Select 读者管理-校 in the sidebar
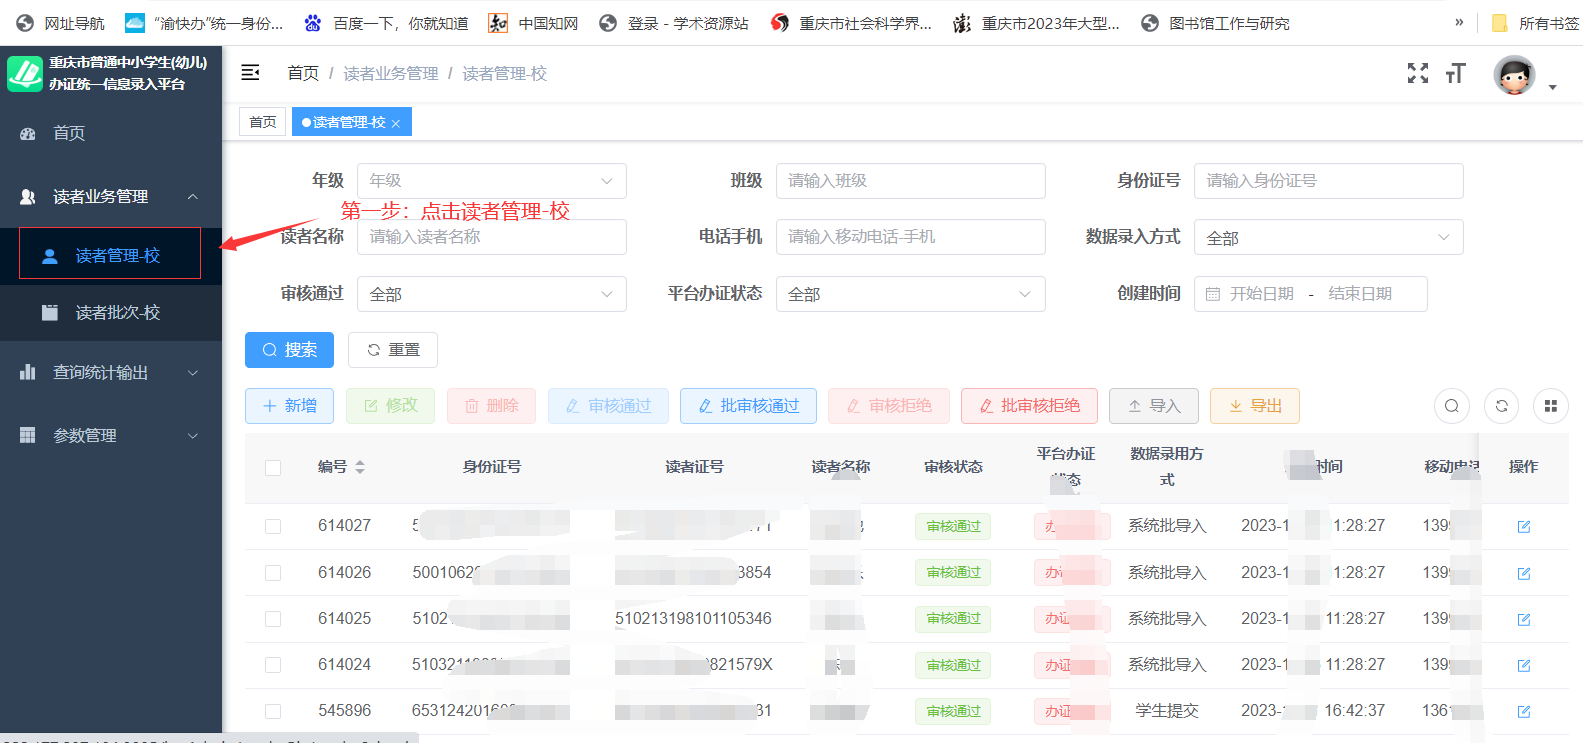1583x743 pixels. [110, 254]
